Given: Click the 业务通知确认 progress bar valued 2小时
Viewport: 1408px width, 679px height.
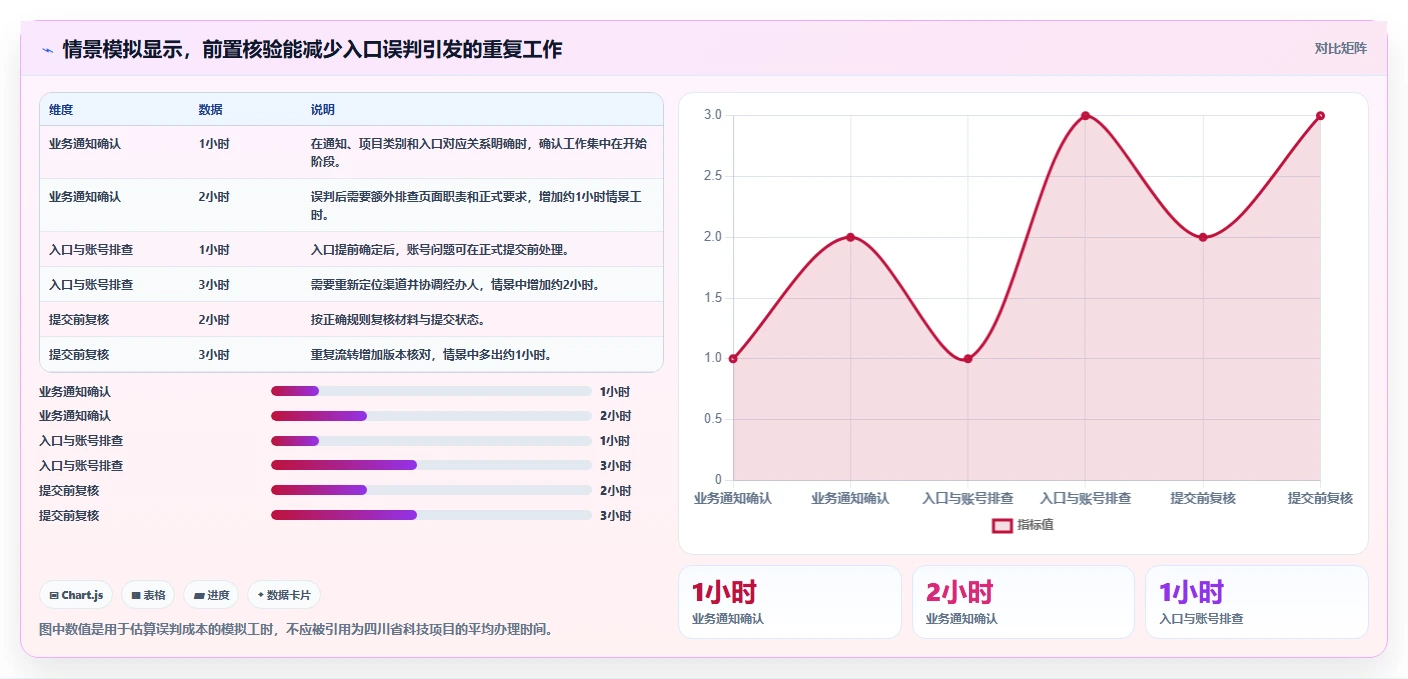Looking at the screenshot, I should point(431,416).
